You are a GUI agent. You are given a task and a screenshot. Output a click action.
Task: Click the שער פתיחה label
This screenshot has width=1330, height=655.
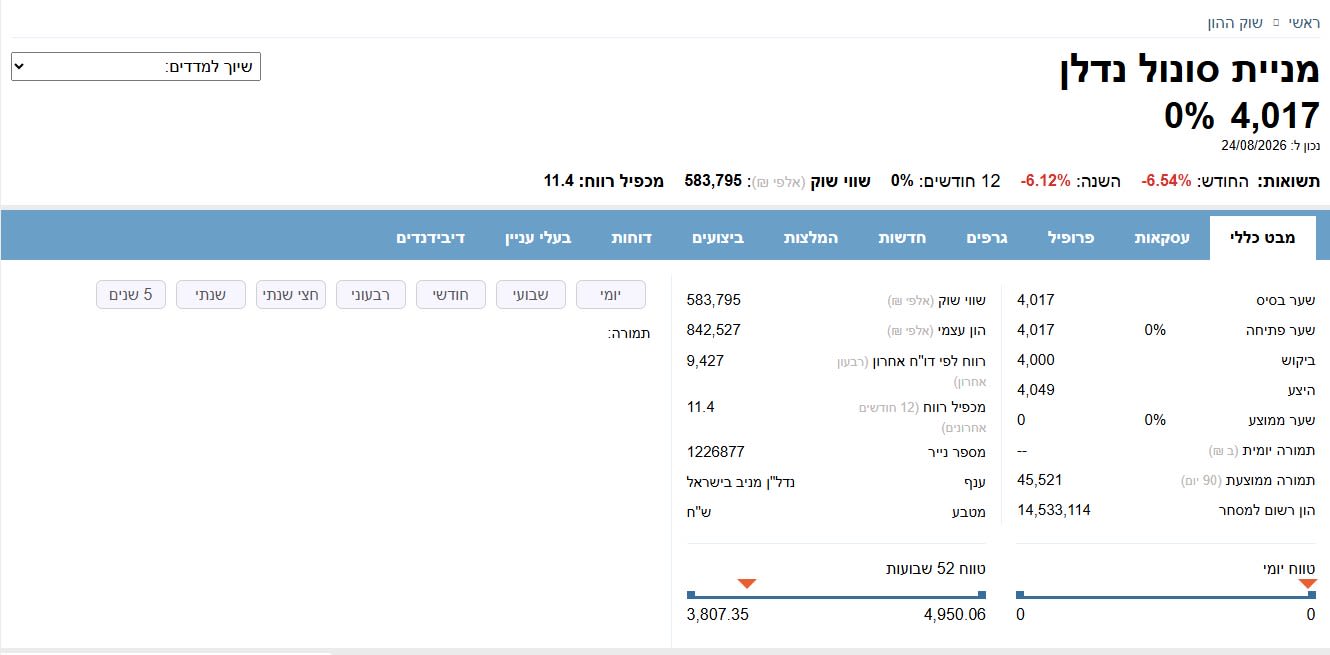click(1280, 330)
